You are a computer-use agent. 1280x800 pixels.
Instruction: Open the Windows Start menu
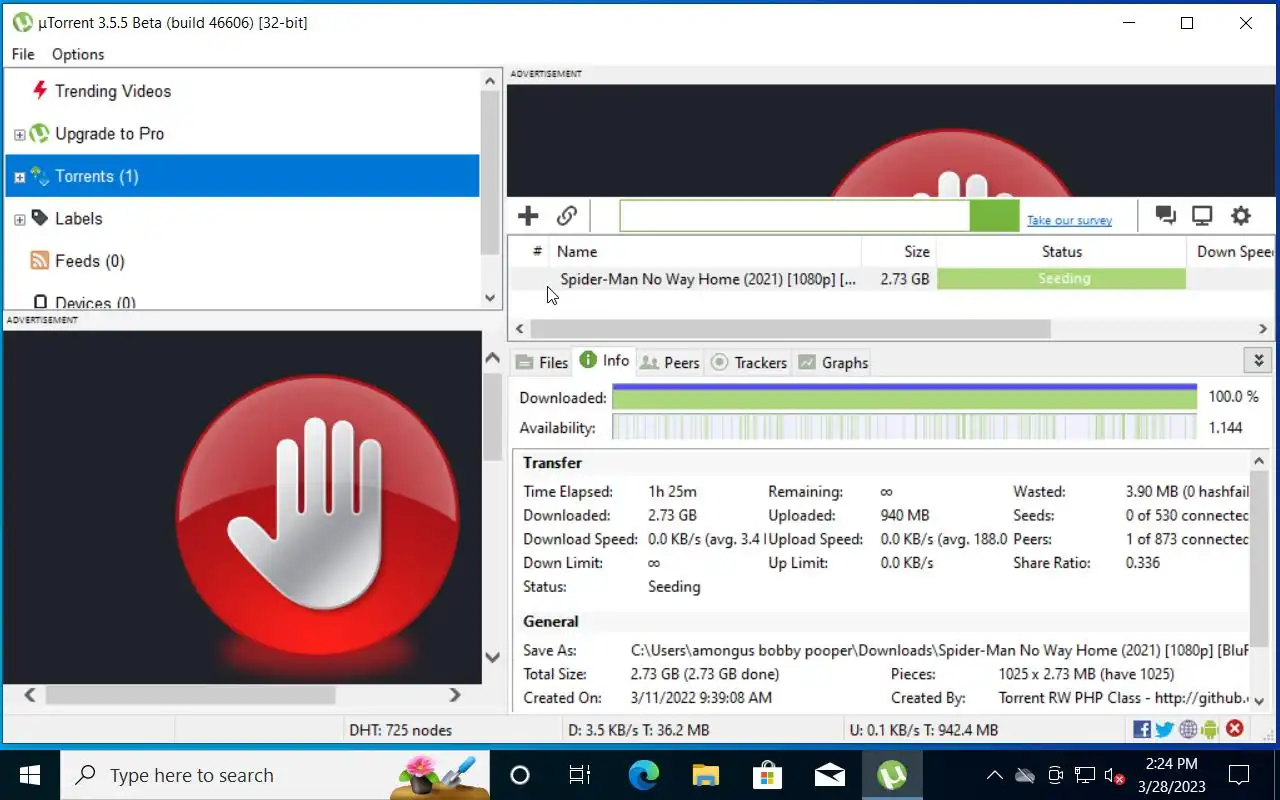[x=30, y=775]
